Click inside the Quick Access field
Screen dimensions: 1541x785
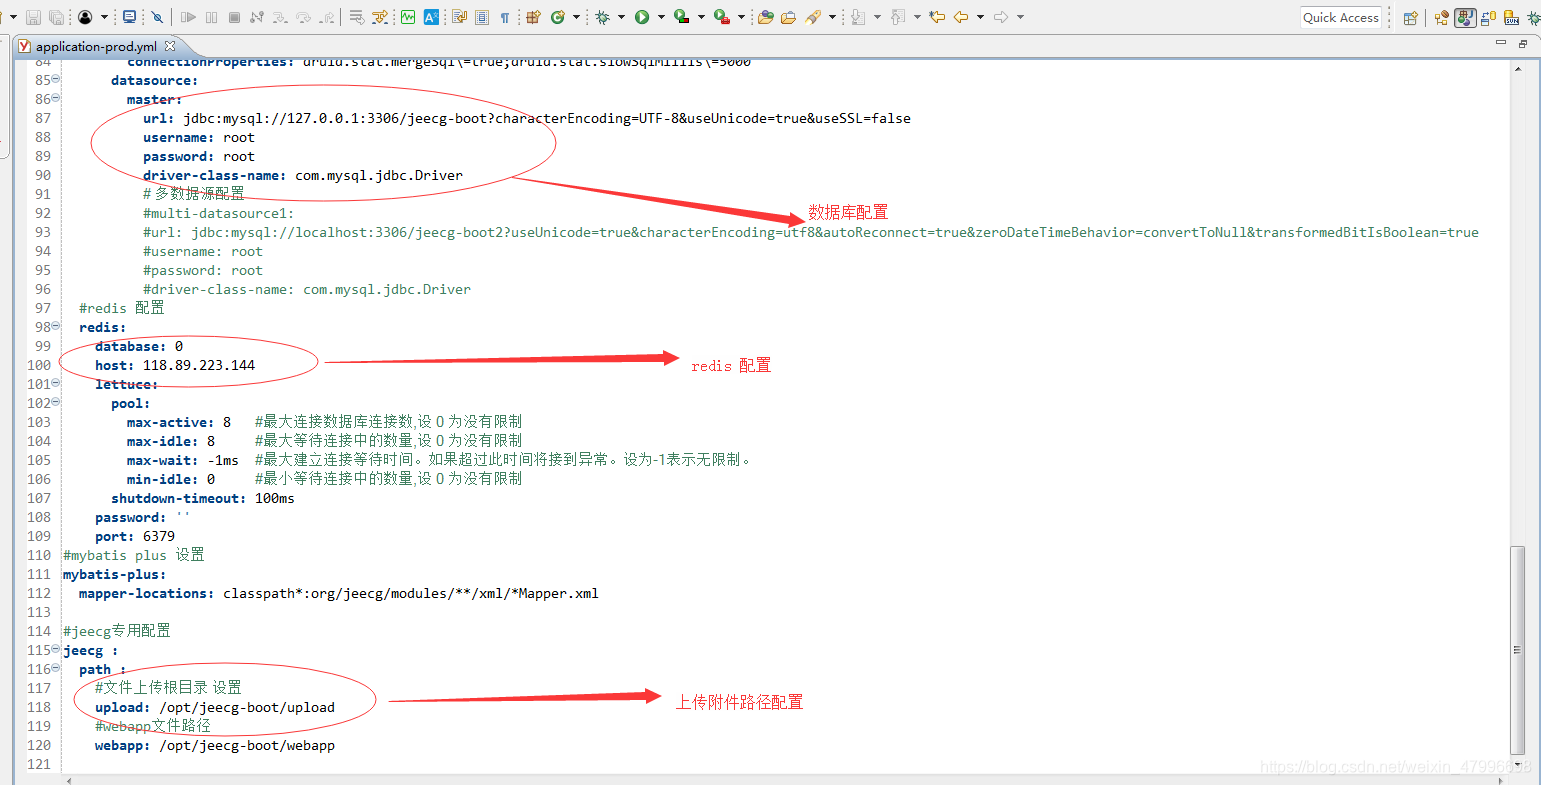click(1340, 17)
